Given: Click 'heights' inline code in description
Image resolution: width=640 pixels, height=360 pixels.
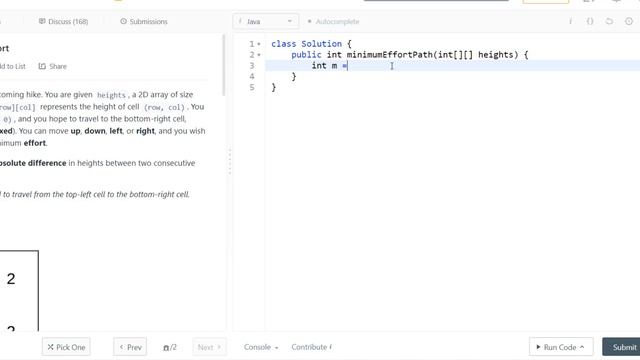Looking at the screenshot, I should [x=111, y=95].
